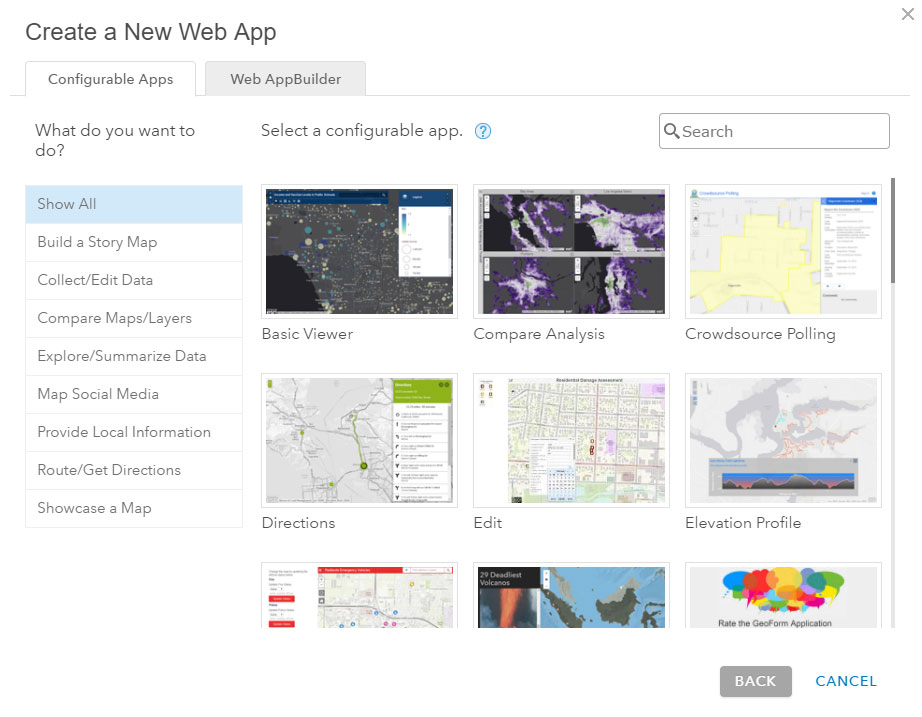This screenshot has height=717, width=922.
Task: Type in the Search input field
Action: [782, 131]
